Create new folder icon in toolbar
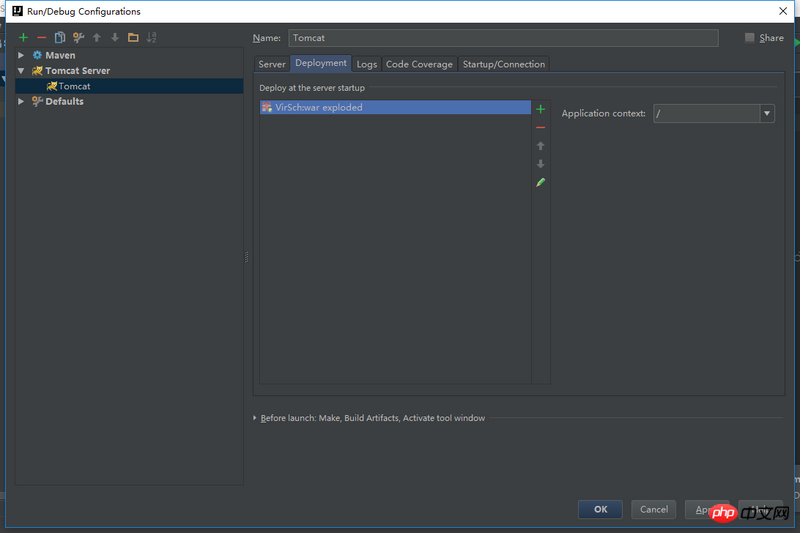This screenshot has width=800, height=533. point(133,37)
